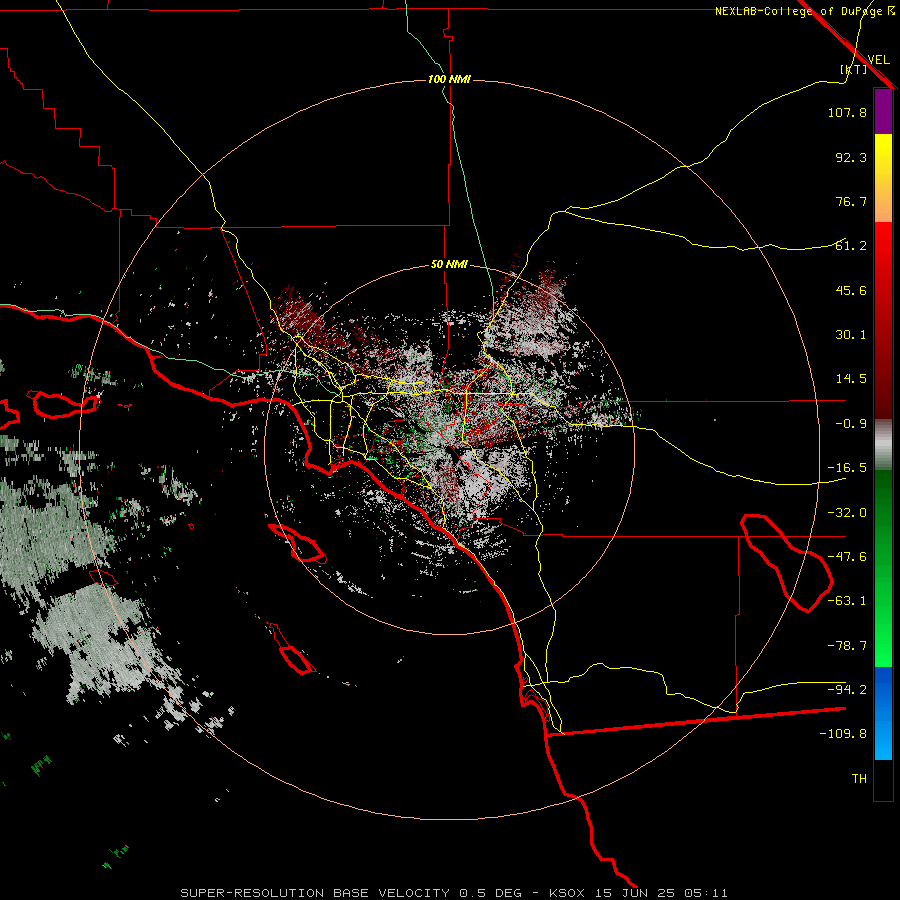Select the -0.9 velocity scale value
Viewport: 900px width, 900px height.
click(x=851, y=424)
